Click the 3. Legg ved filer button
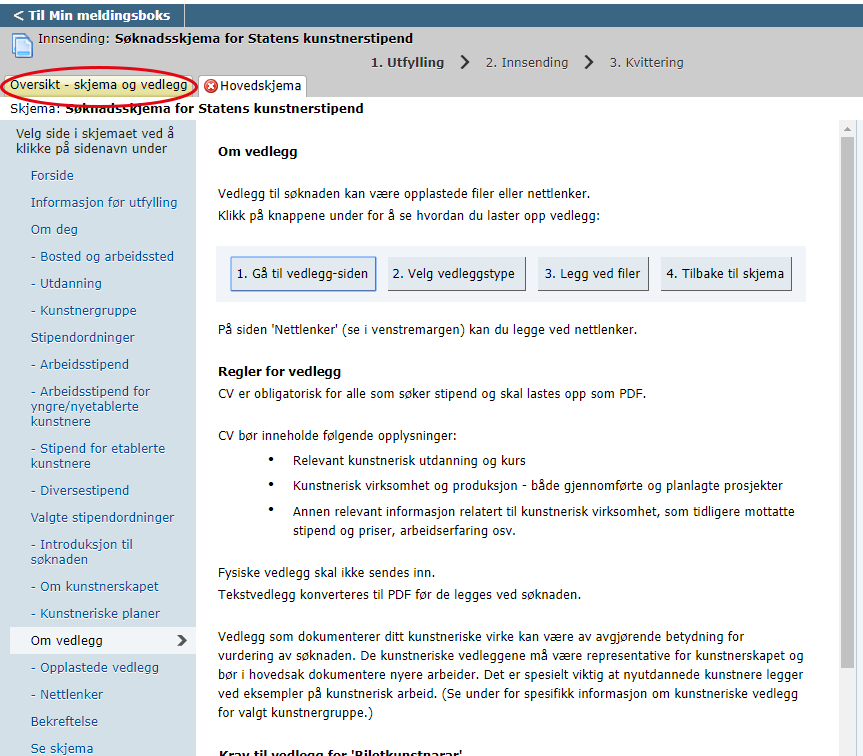The width and height of the screenshot is (863, 756). 593,273
